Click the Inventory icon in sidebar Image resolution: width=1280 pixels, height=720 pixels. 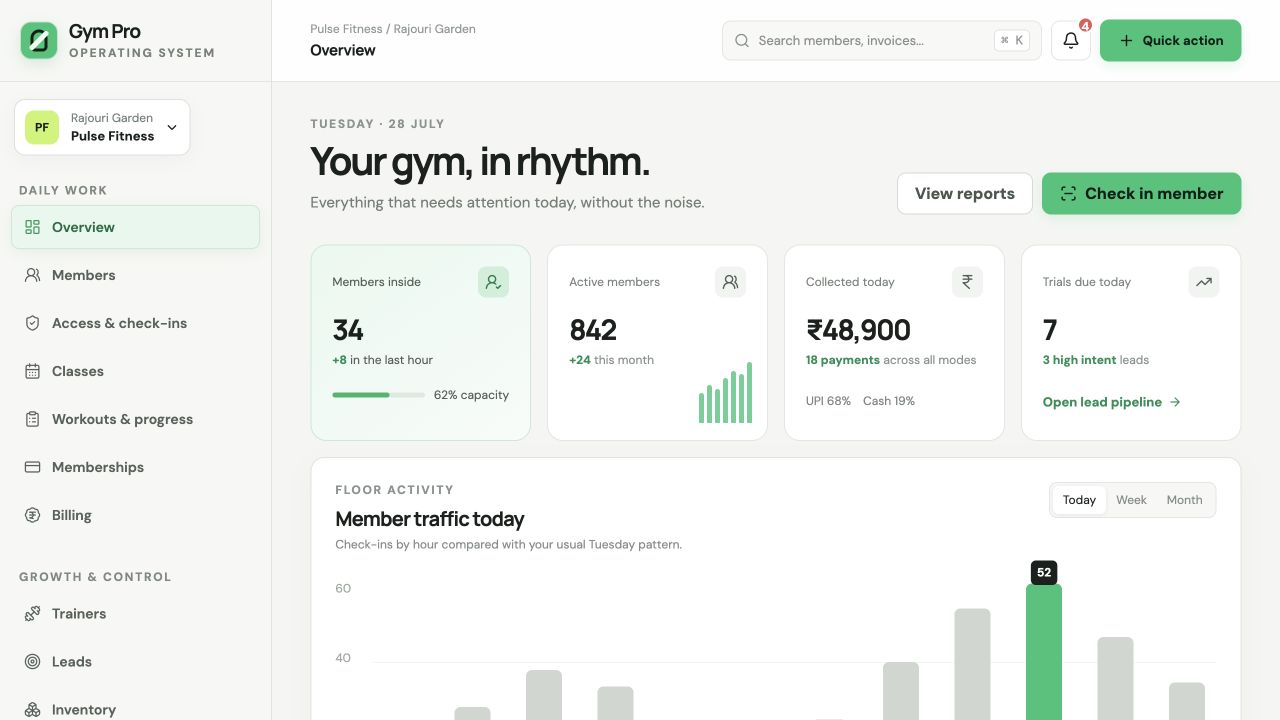click(33, 710)
